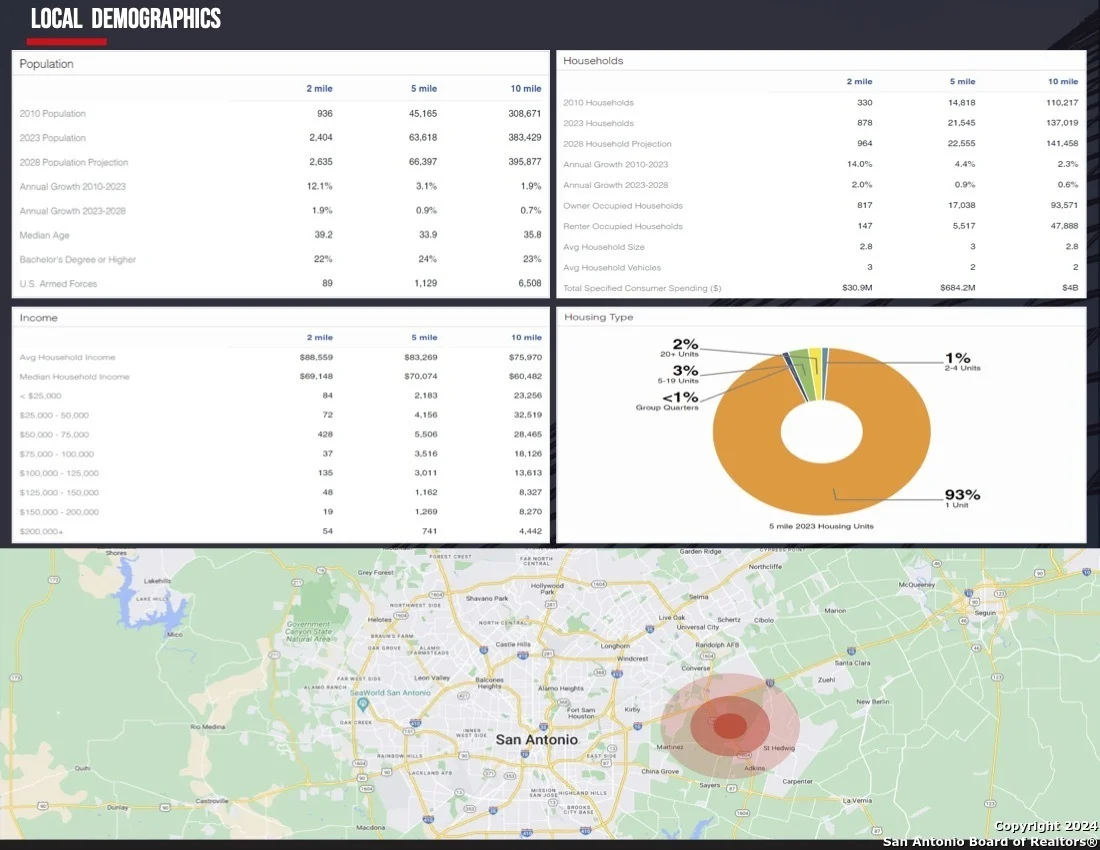Click the Renter Occupied Households value 147
The width and height of the screenshot is (1100, 850).
click(x=865, y=226)
